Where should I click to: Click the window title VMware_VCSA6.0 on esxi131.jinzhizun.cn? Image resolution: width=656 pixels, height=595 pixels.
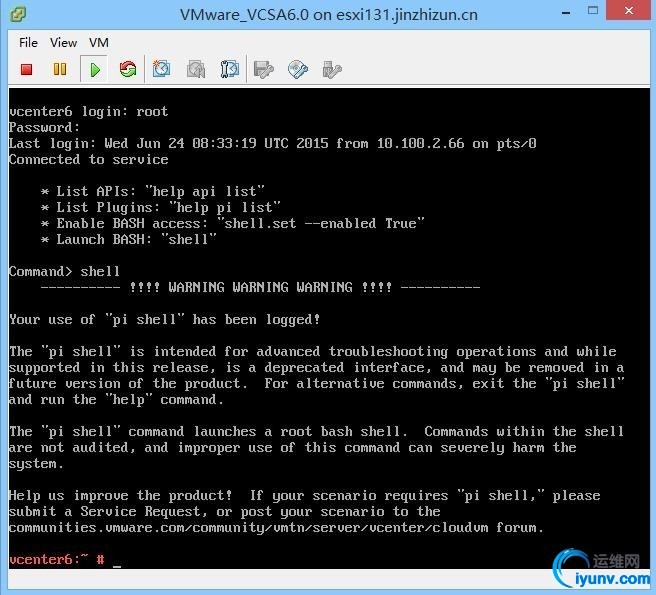pos(329,15)
